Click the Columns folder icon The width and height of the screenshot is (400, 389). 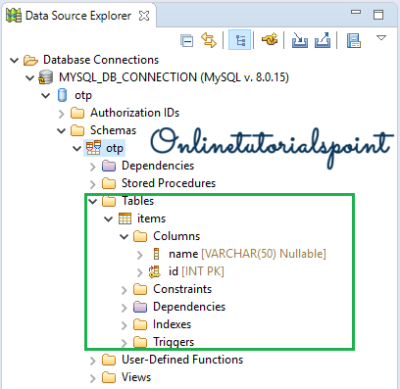coord(140,236)
